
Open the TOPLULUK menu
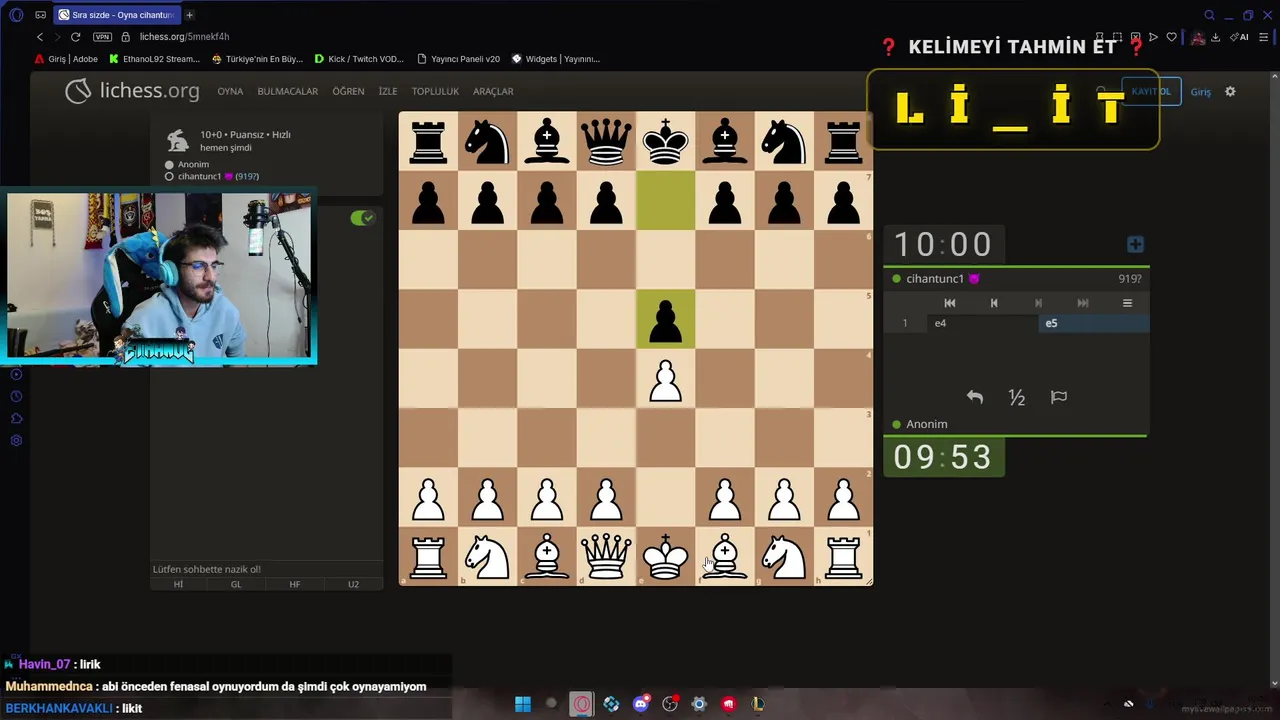(x=435, y=91)
